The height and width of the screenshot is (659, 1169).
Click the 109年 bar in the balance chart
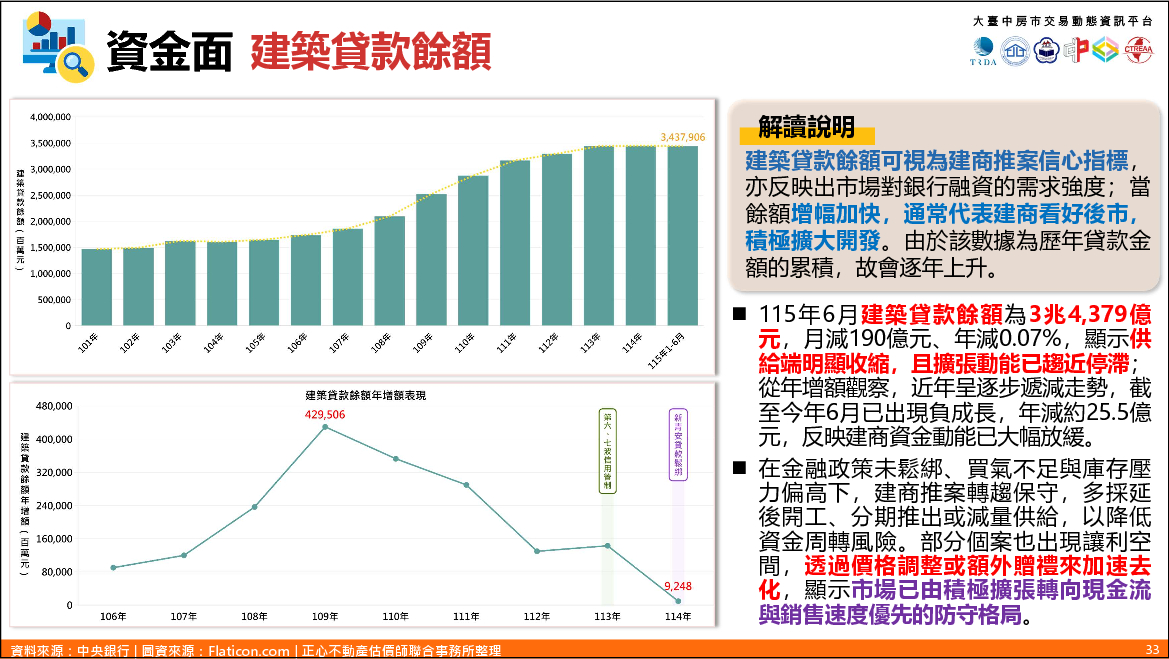tap(432, 259)
